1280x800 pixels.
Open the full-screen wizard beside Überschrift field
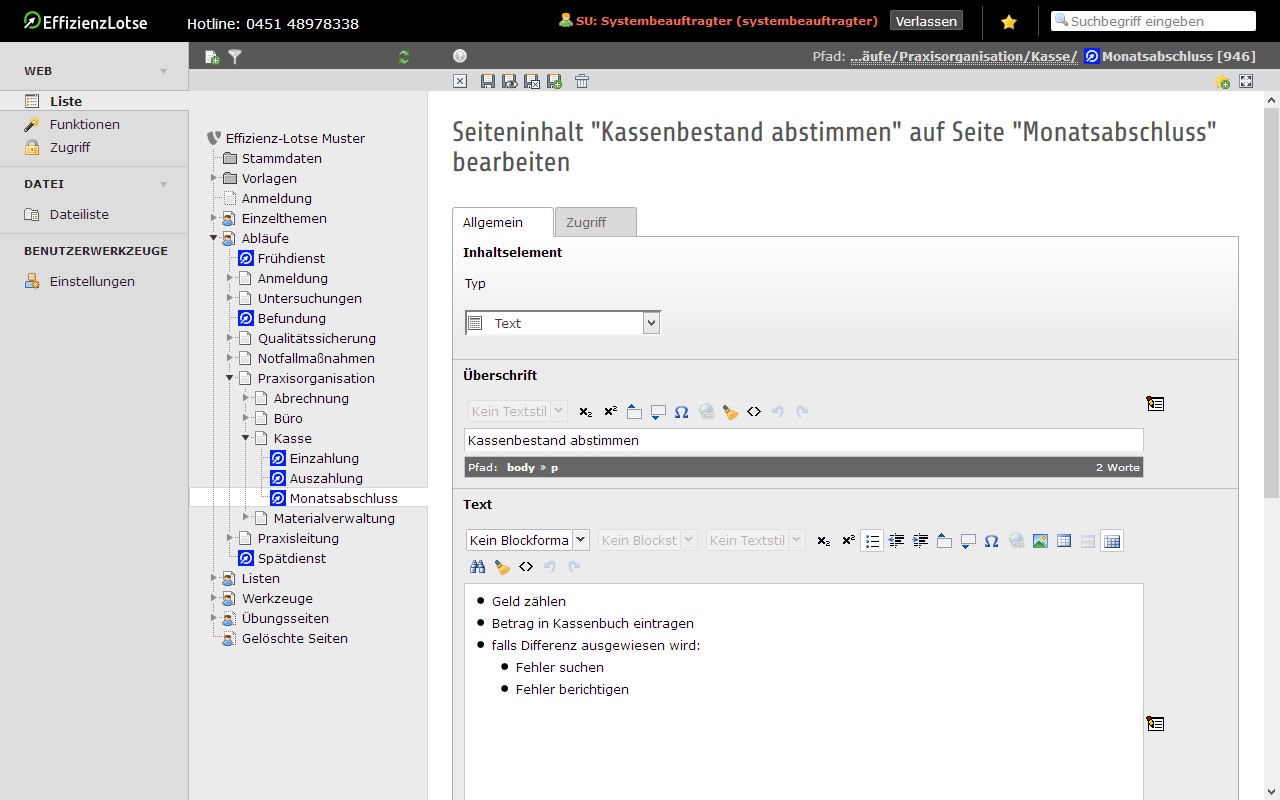(1155, 404)
